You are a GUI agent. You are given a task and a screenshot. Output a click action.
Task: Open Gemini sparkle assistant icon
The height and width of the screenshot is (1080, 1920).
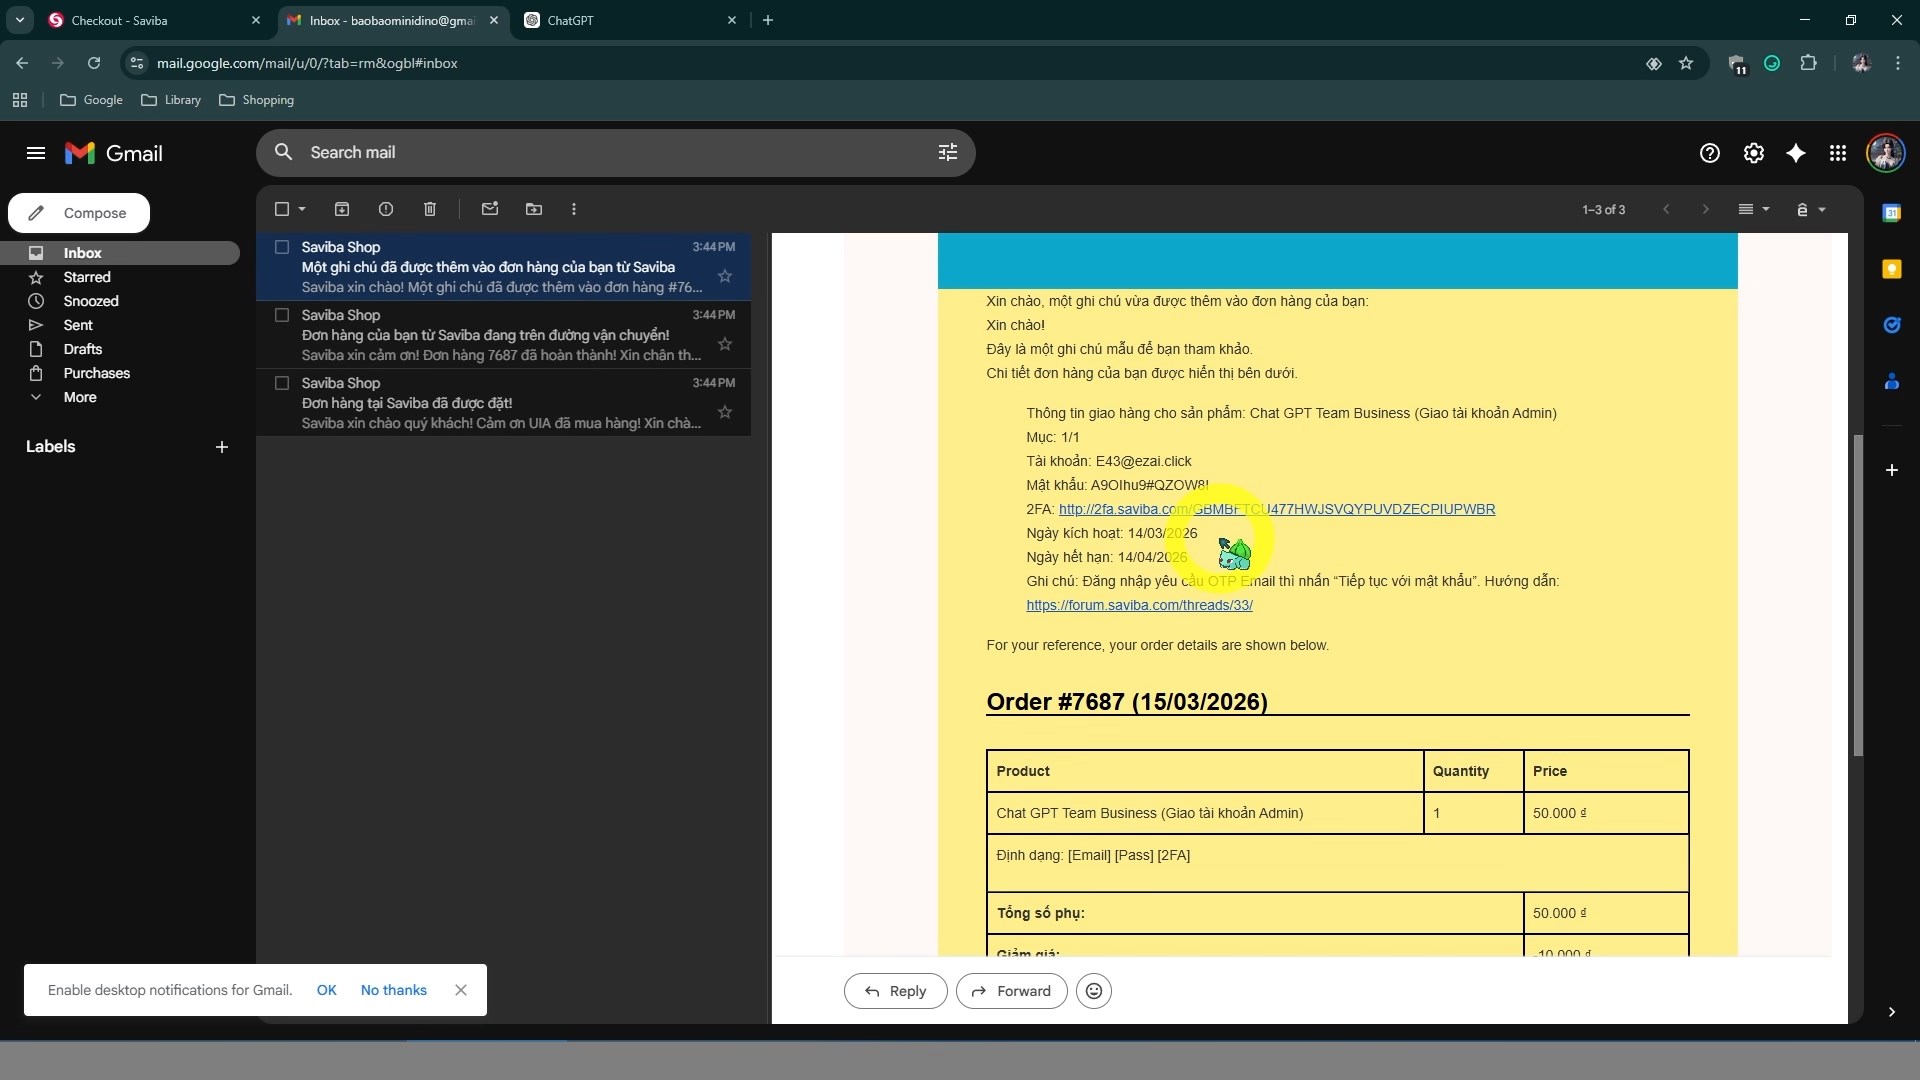tap(1796, 153)
